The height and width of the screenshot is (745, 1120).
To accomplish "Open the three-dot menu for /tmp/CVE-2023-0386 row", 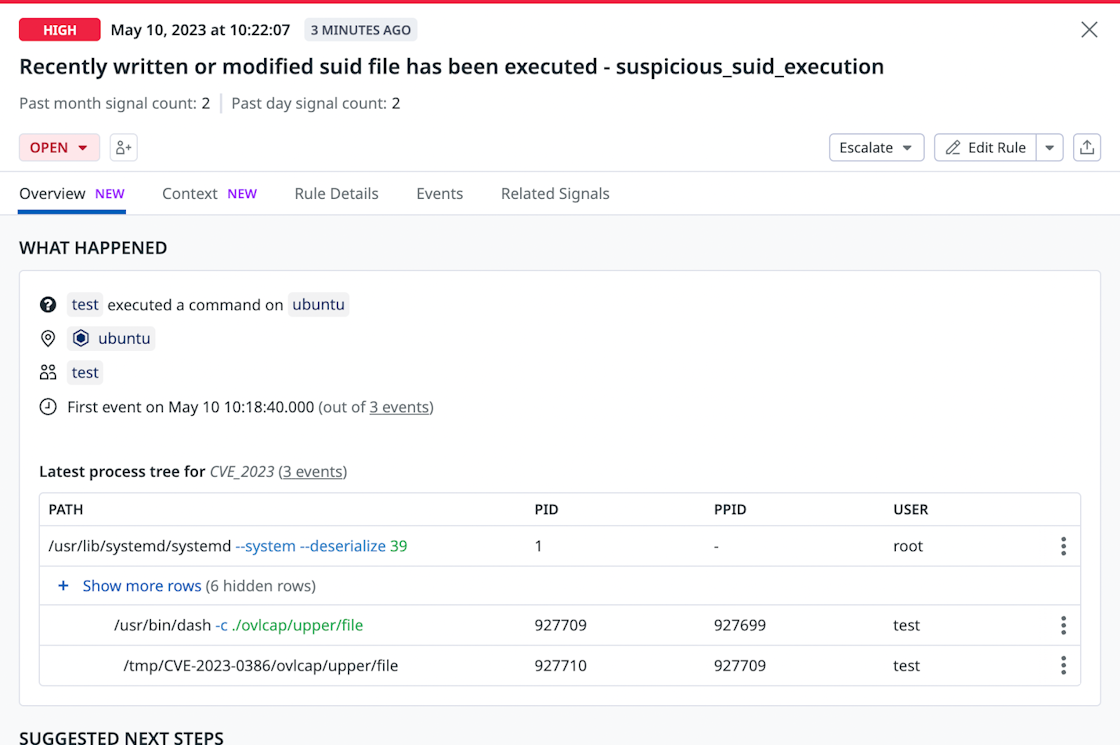I will coord(1063,666).
